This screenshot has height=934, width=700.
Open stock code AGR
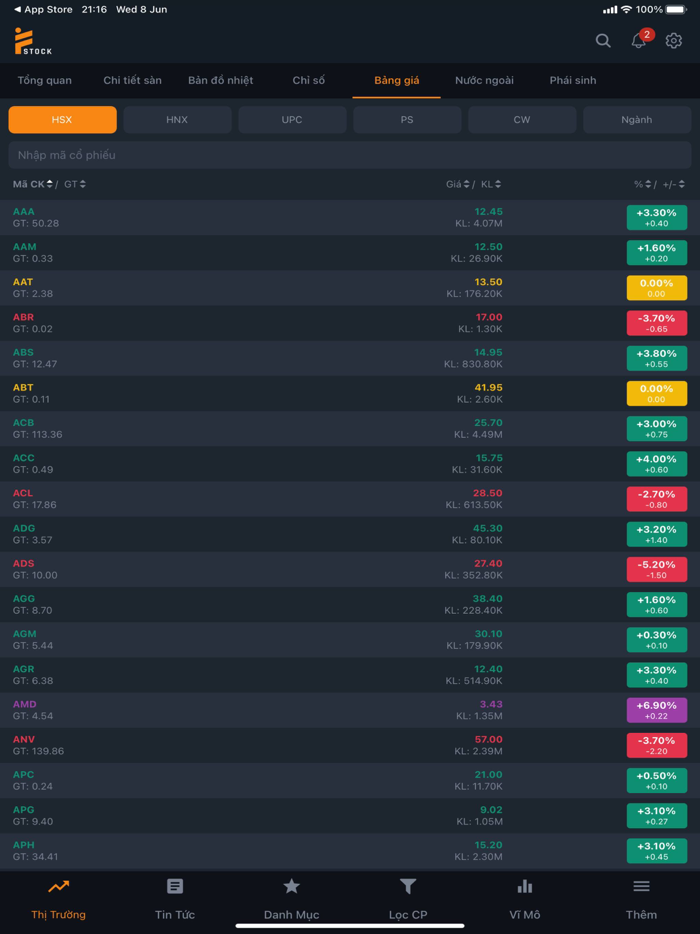tap(24, 668)
